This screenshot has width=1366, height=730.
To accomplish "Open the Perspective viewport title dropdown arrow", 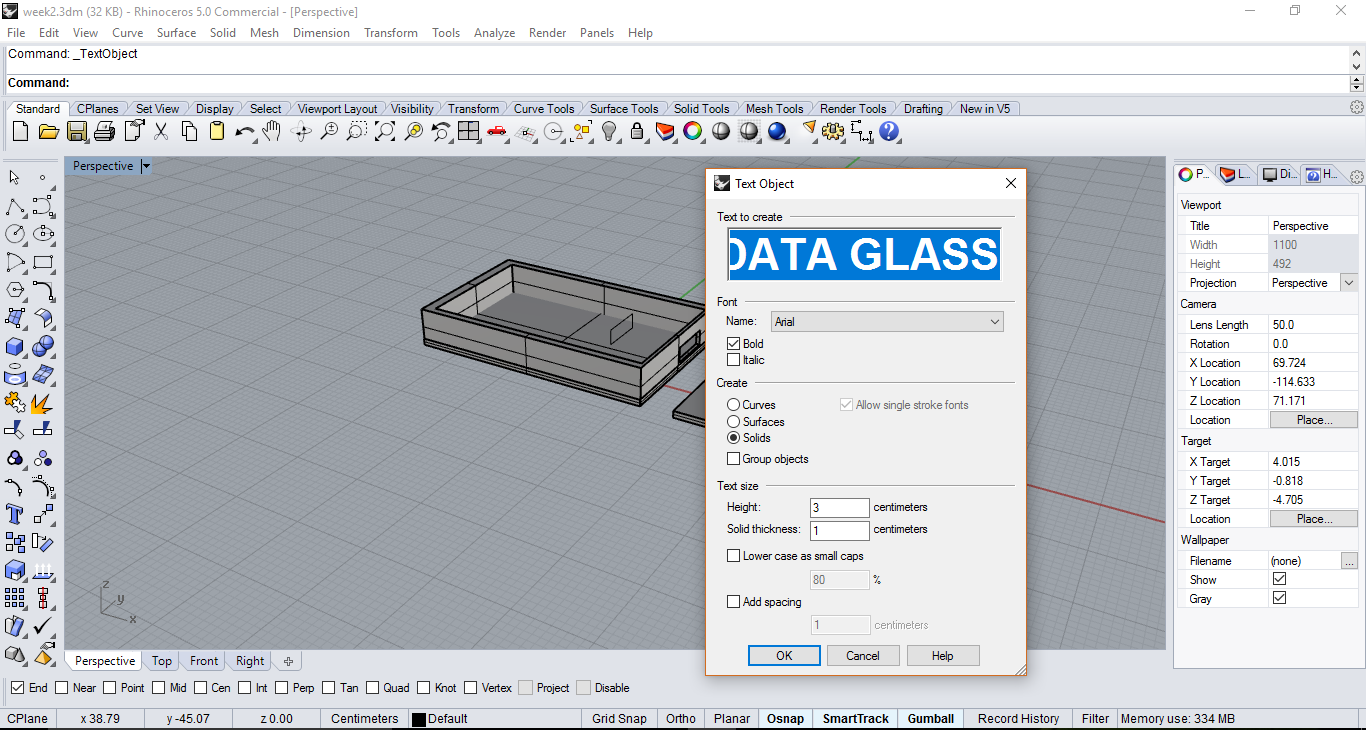I will tap(146, 166).
